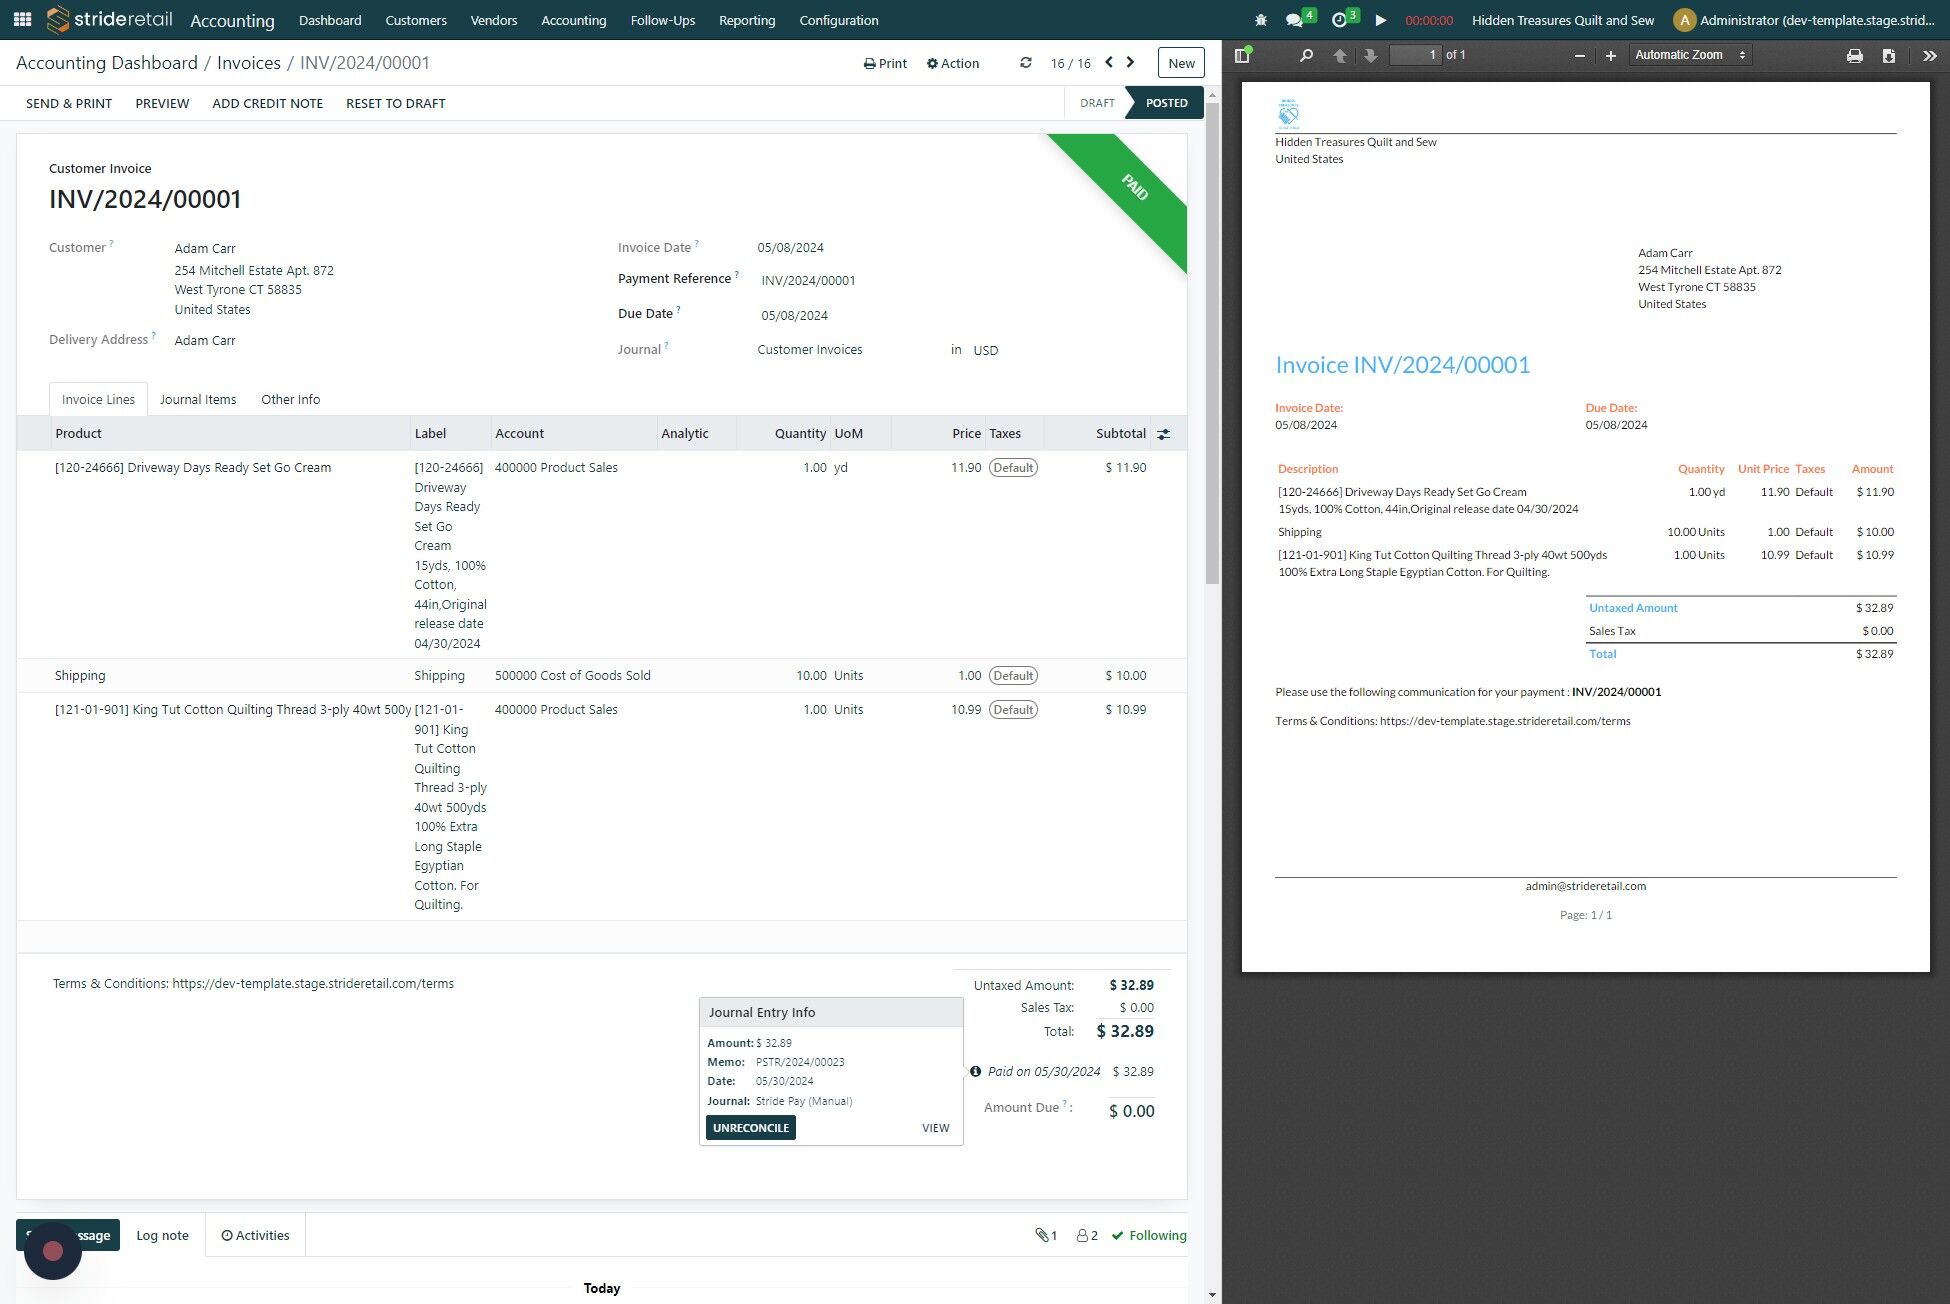Screen dimensions: 1950x1304
Task: Open optional columns settings in table header
Action: [1164, 434]
